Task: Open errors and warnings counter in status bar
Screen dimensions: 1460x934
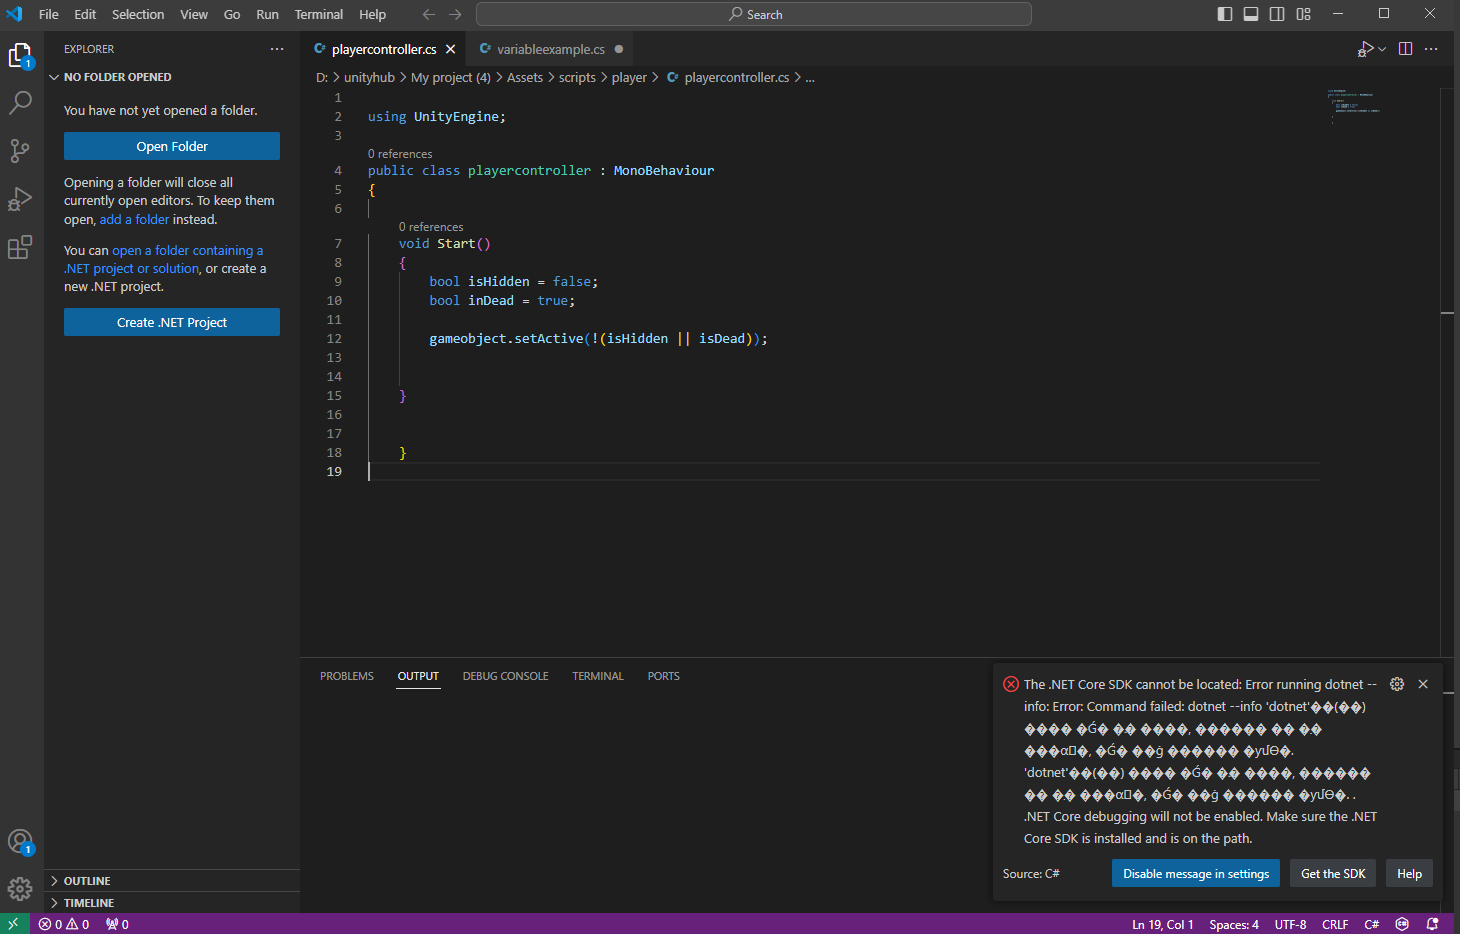Action: tap(64, 924)
